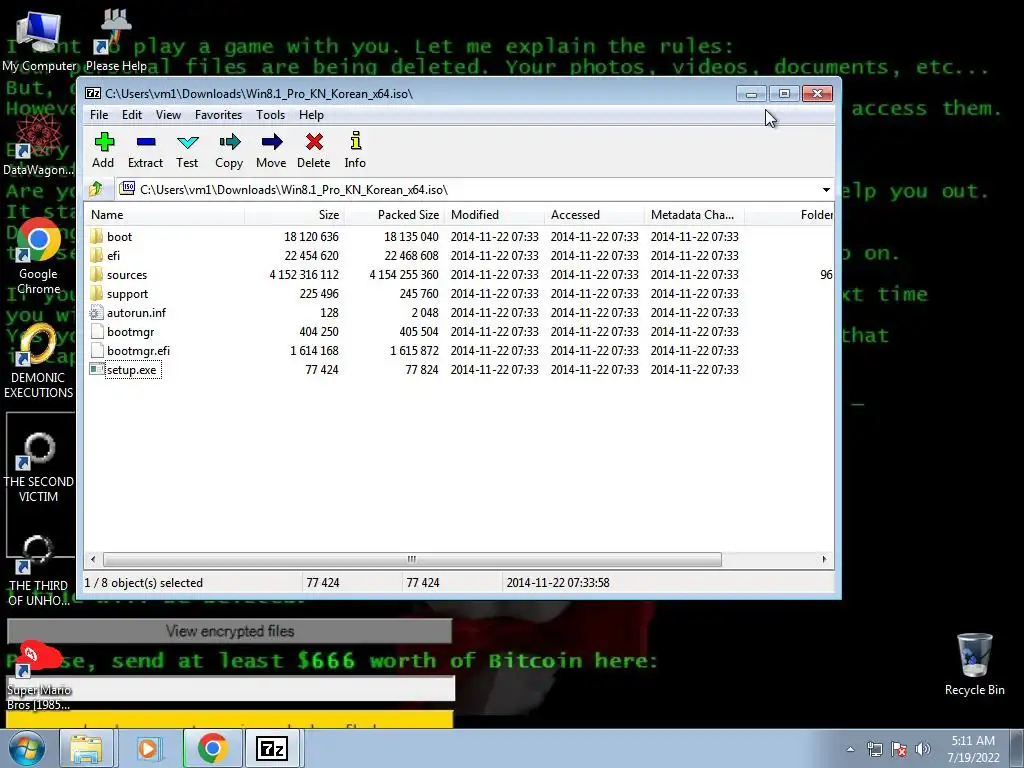Image resolution: width=1024 pixels, height=768 pixels.
Task: Click the horizontal scrollbar thumb
Action: [x=412, y=560]
